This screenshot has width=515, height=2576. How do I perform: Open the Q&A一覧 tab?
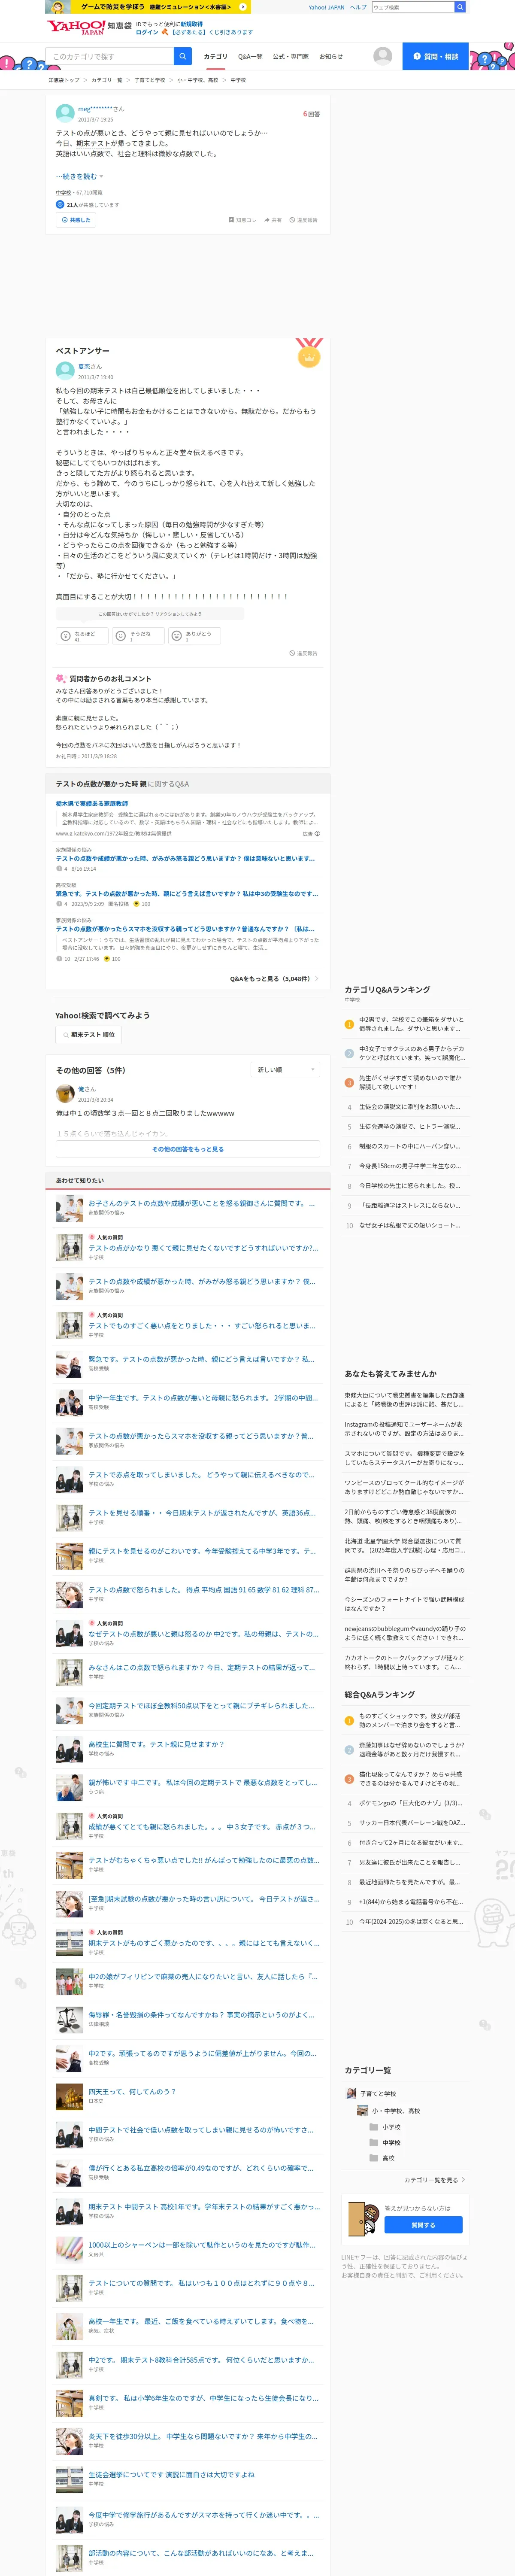tap(250, 57)
